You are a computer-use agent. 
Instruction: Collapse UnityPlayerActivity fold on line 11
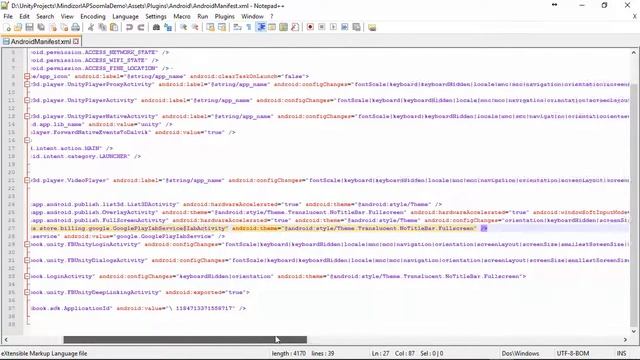pyautogui.click(x=27, y=100)
